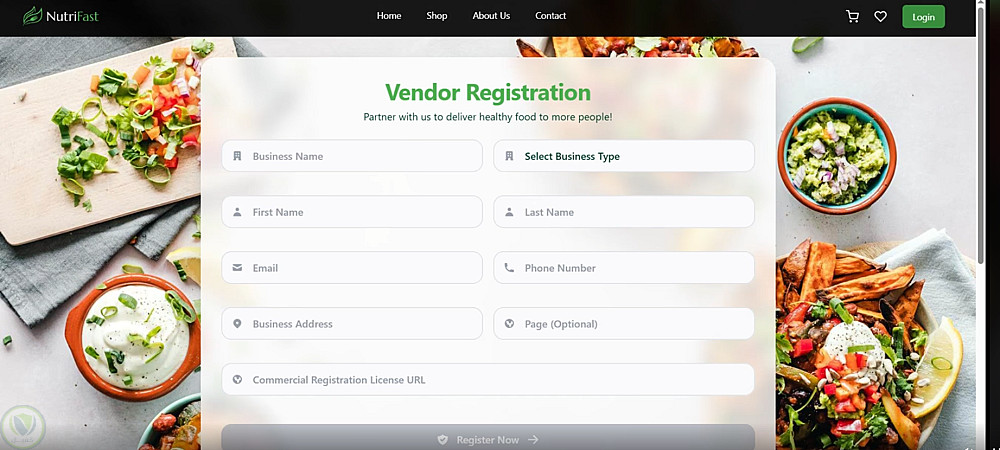The width and height of the screenshot is (1000, 450).
Task: Click the person icon in Last Name field
Action: 509,212
